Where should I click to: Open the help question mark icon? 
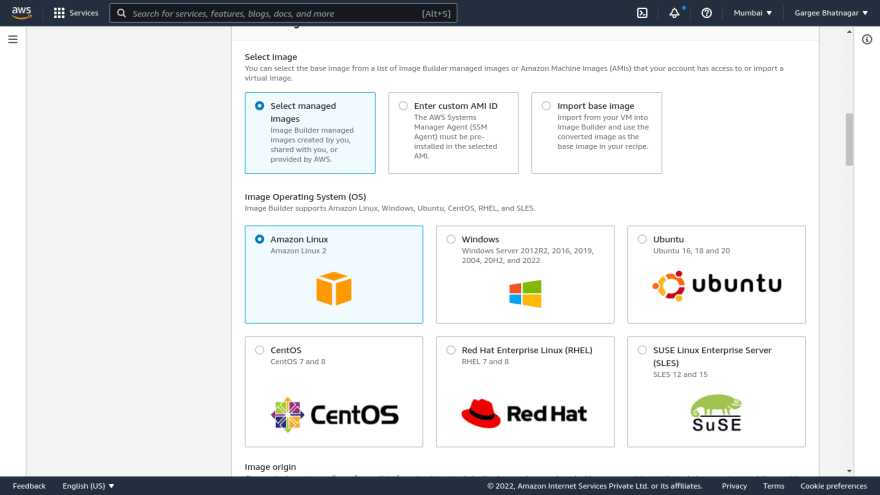707,13
